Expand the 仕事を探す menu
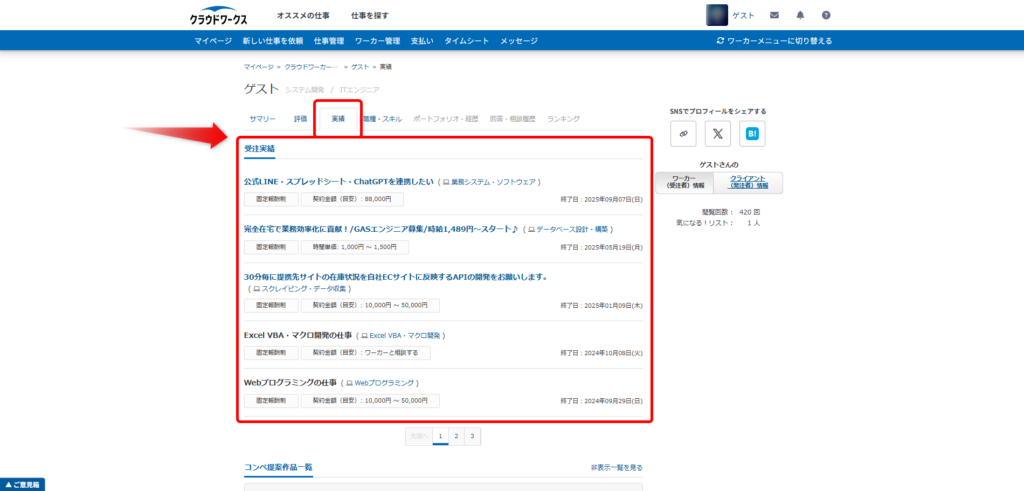This screenshot has height=491, width=1024. coord(370,16)
